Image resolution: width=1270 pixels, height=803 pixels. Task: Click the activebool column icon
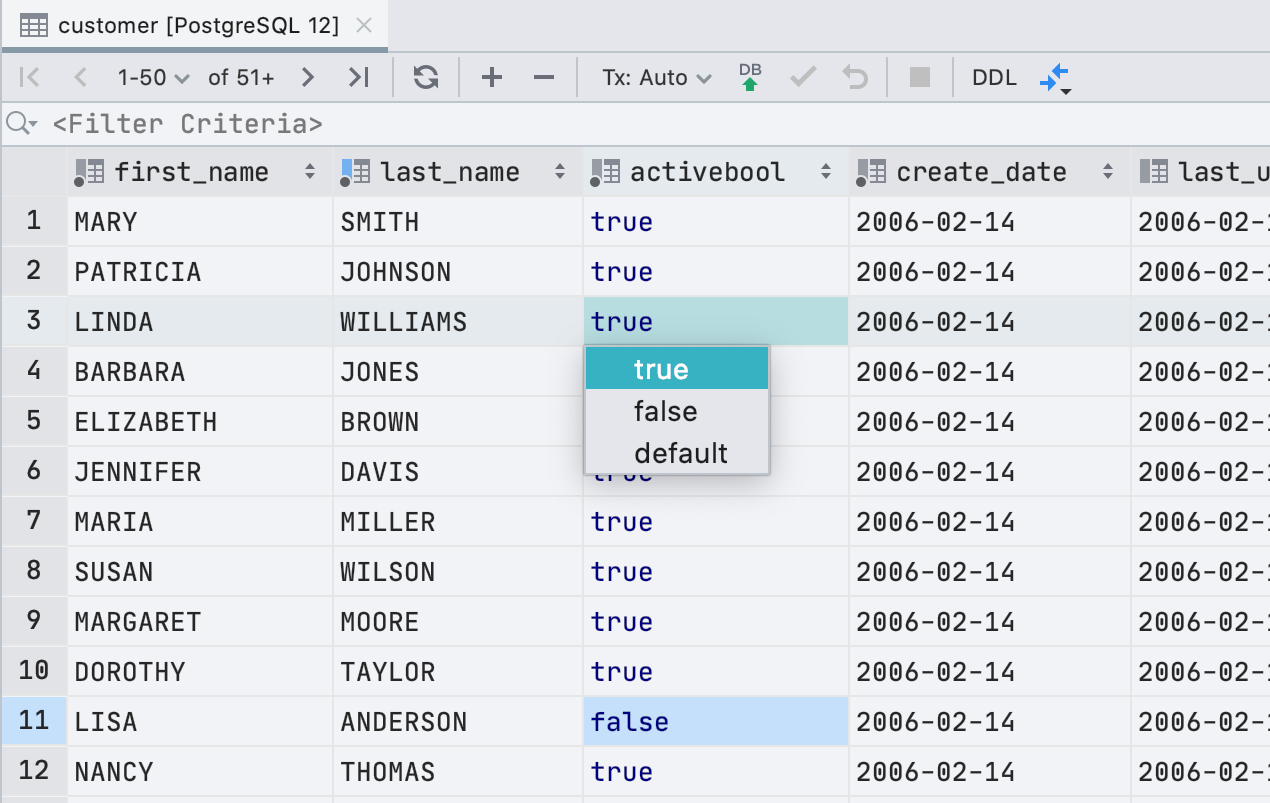[605, 172]
